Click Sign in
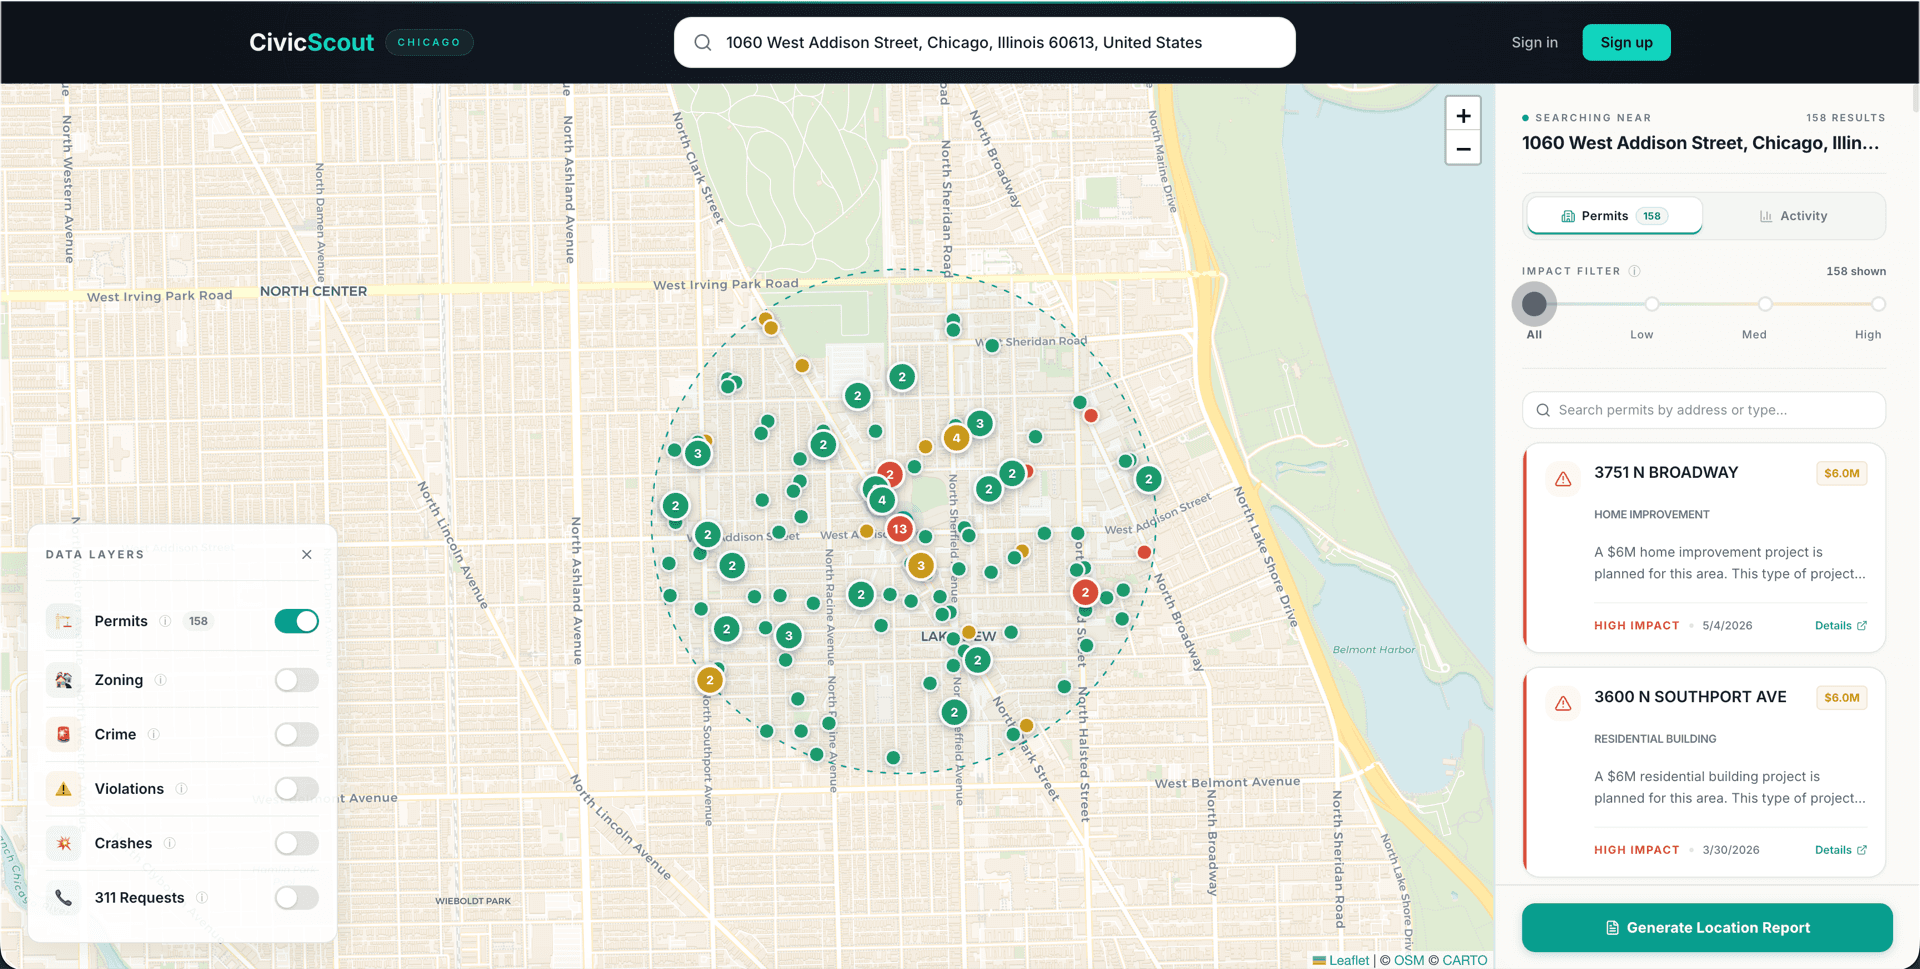The height and width of the screenshot is (969, 1920). point(1534,42)
